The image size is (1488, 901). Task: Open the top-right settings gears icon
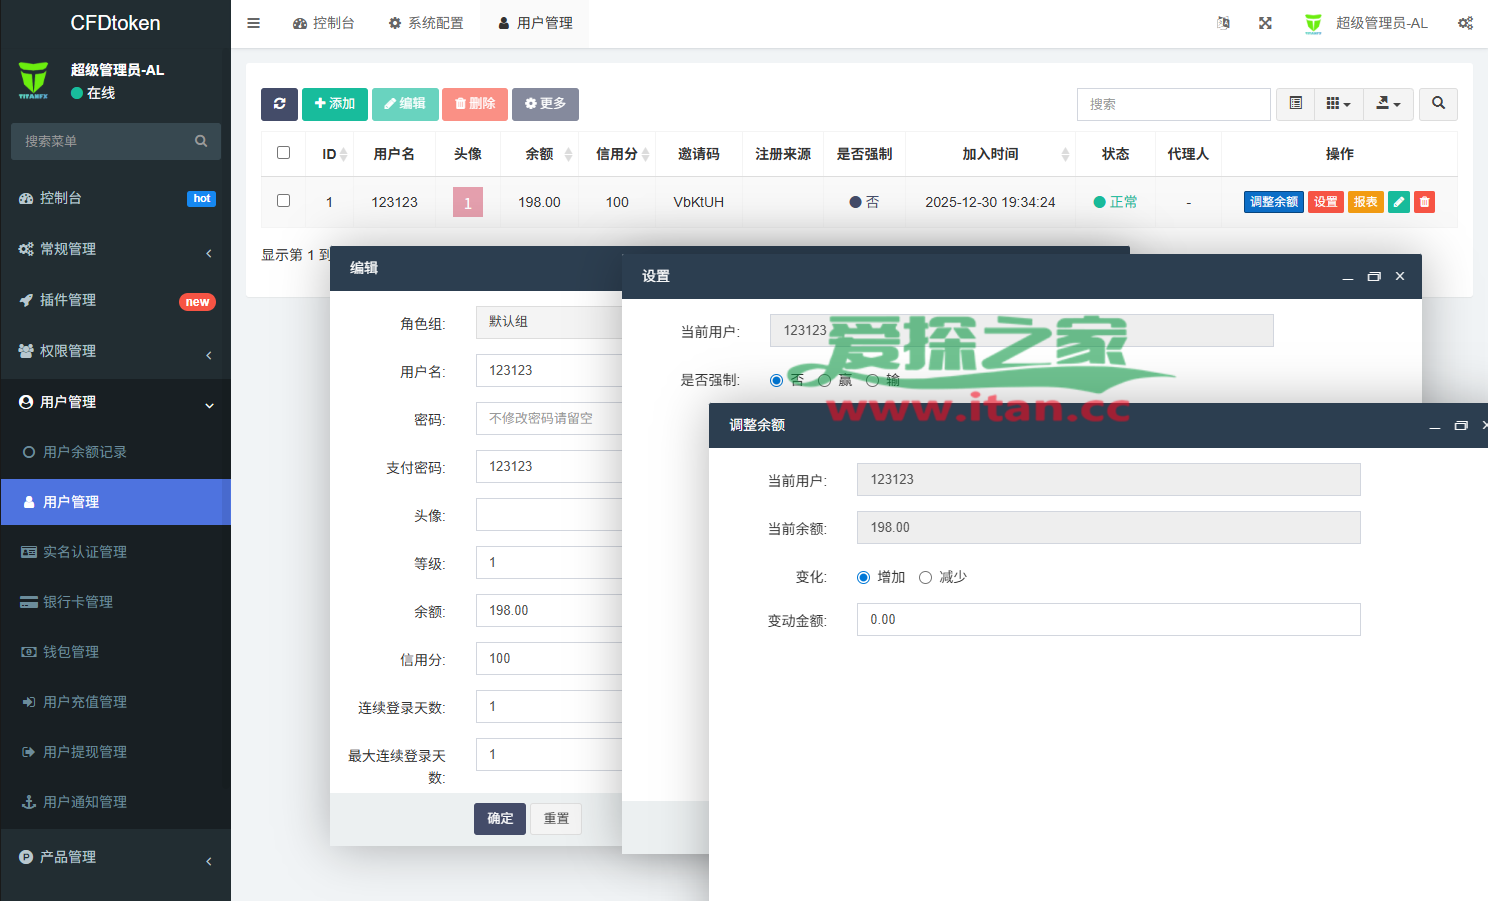point(1465,23)
